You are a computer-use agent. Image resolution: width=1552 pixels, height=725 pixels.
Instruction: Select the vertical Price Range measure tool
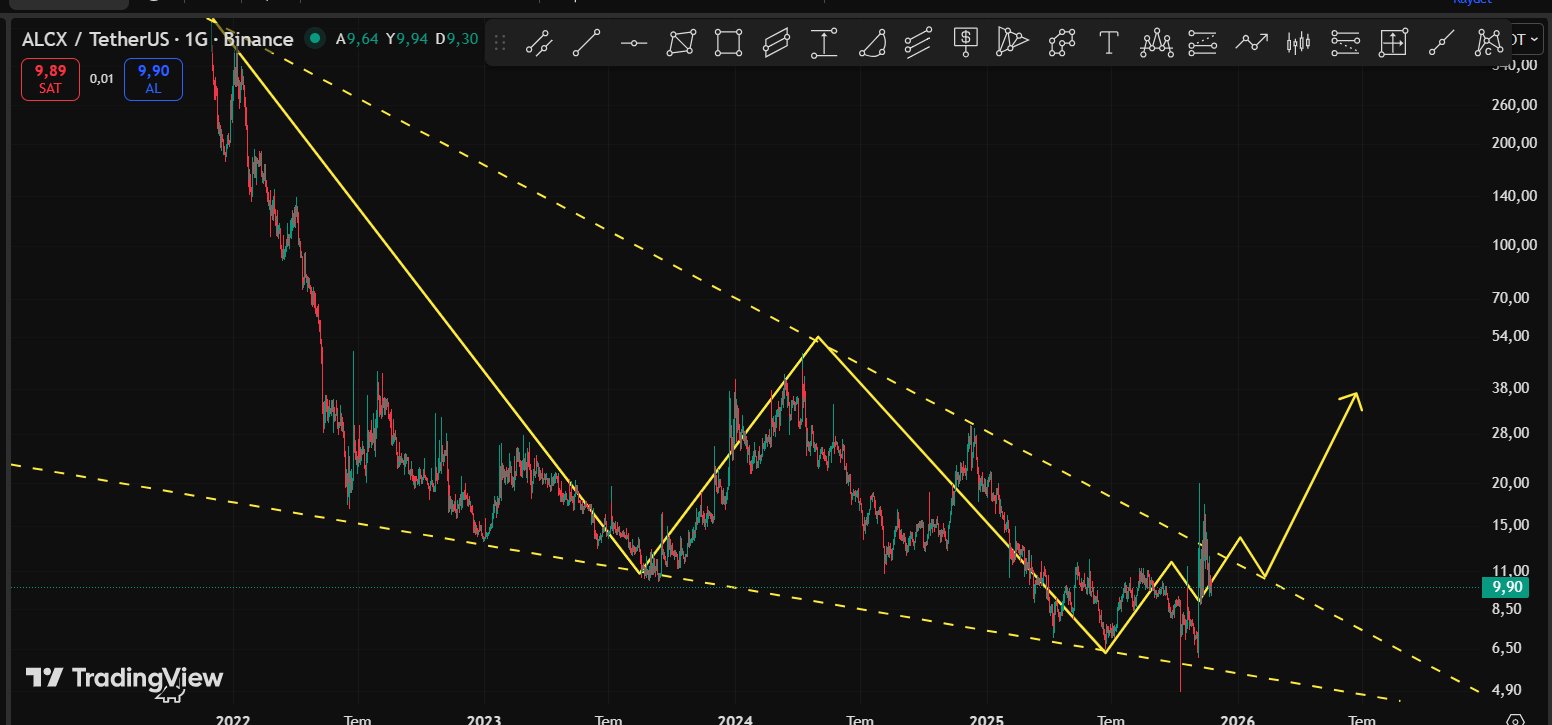point(824,43)
